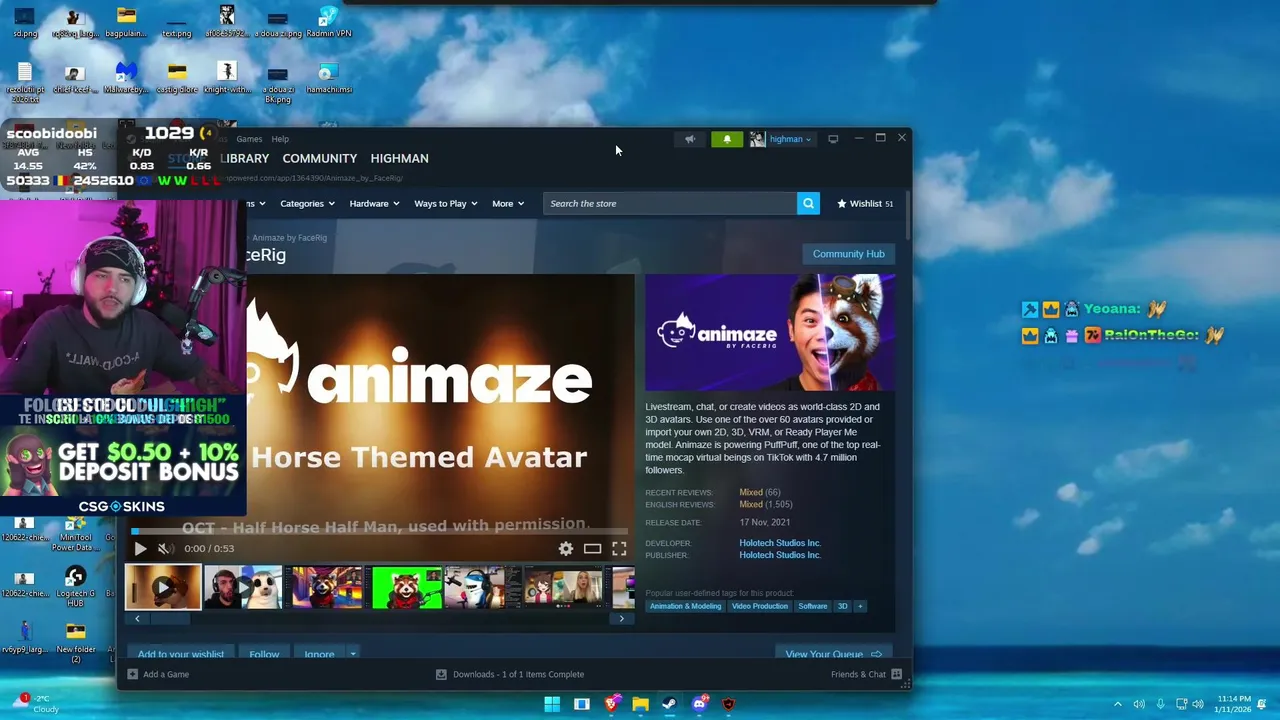1280x720 pixels.
Task: Go to the COMMUNITY tab
Action: click(319, 158)
